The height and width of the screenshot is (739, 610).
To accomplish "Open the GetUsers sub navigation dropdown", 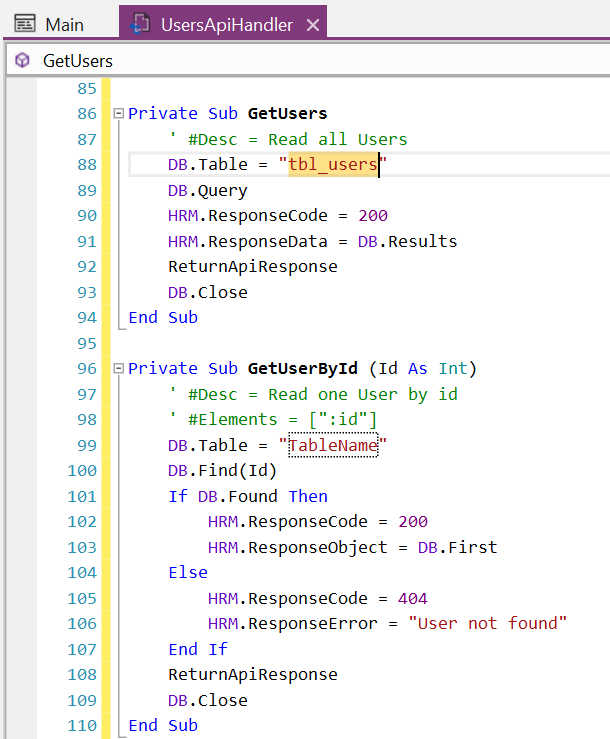I will click(308, 61).
